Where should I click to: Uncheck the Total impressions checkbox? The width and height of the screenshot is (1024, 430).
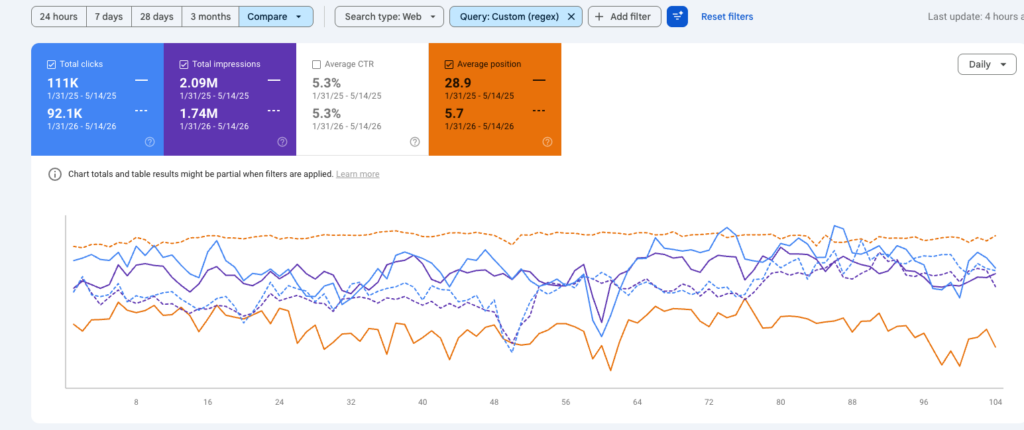pos(184,64)
